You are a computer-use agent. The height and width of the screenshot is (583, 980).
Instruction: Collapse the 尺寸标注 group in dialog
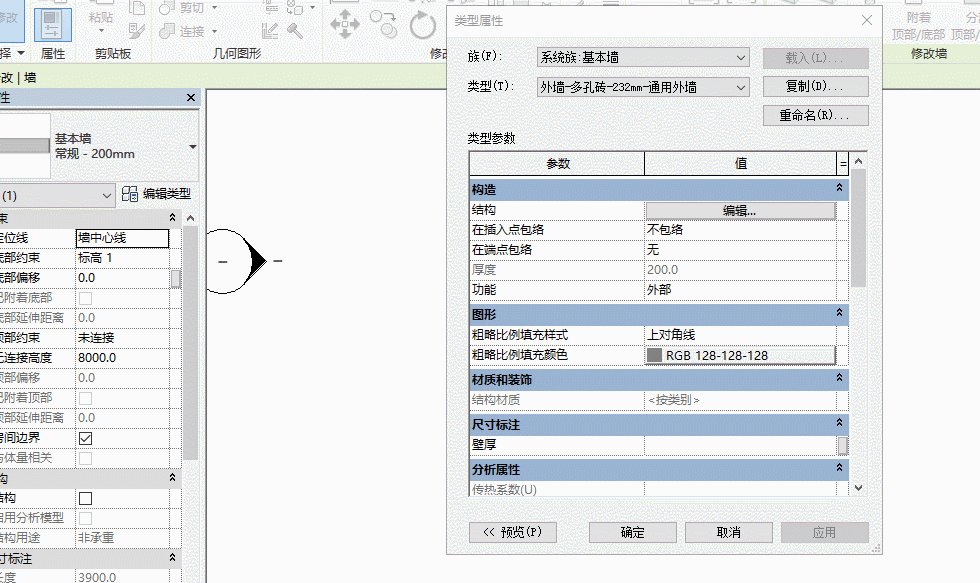(839, 422)
